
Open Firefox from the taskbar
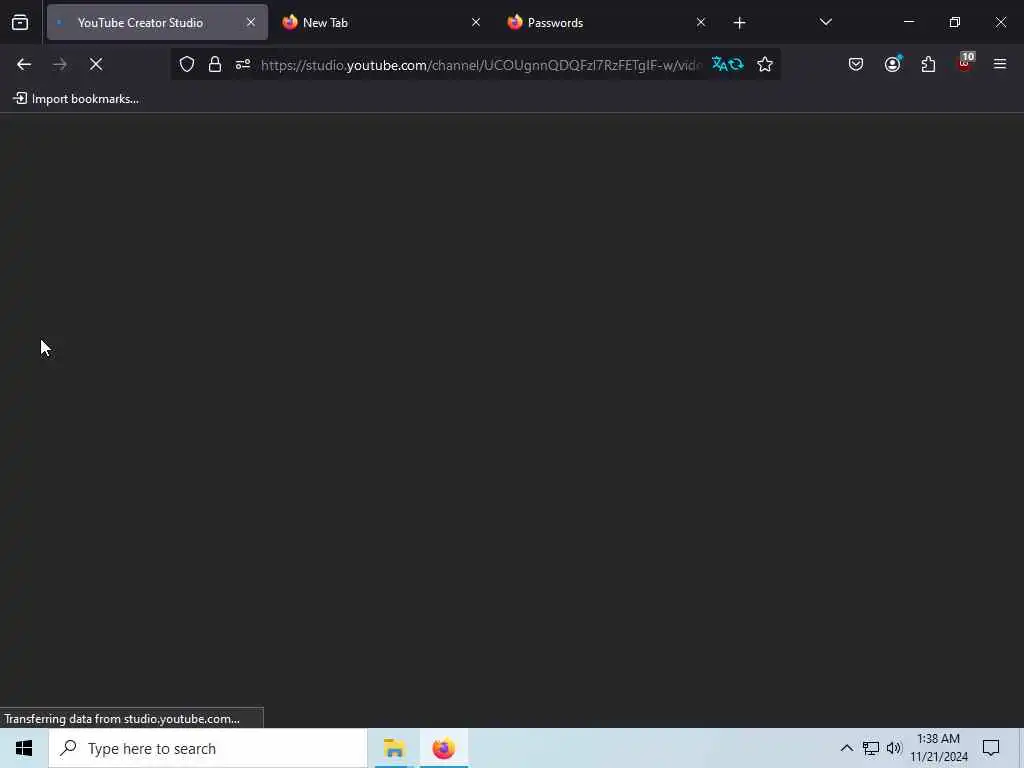[x=443, y=748]
